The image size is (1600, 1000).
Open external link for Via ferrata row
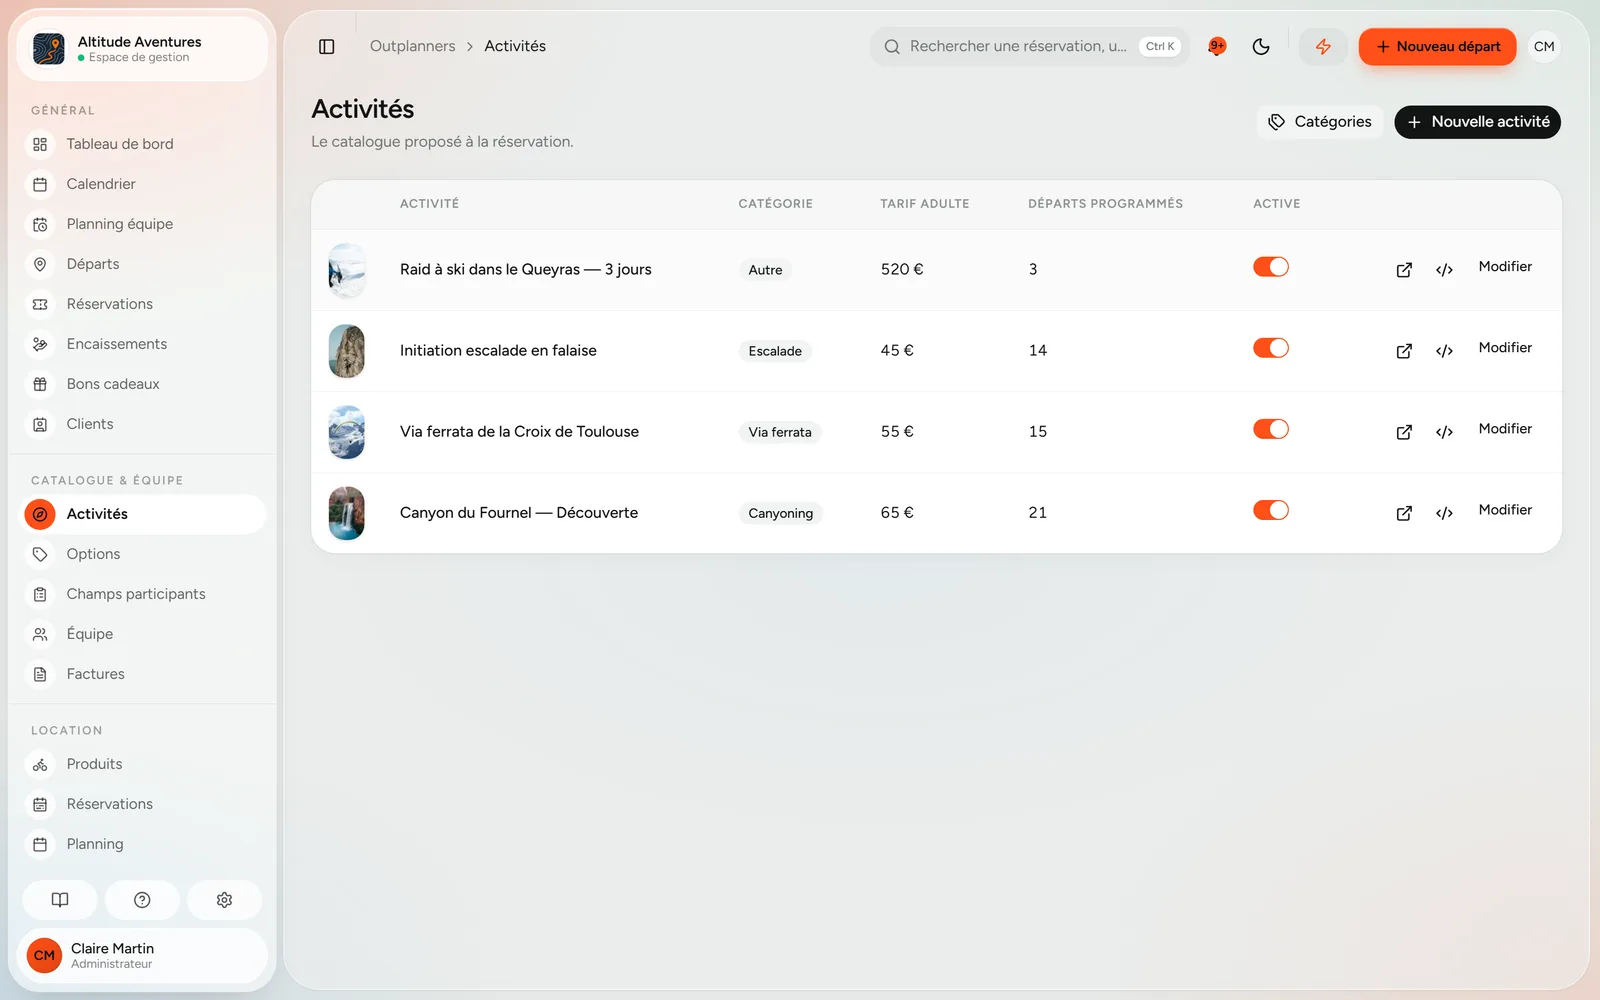pyautogui.click(x=1404, y=432)
